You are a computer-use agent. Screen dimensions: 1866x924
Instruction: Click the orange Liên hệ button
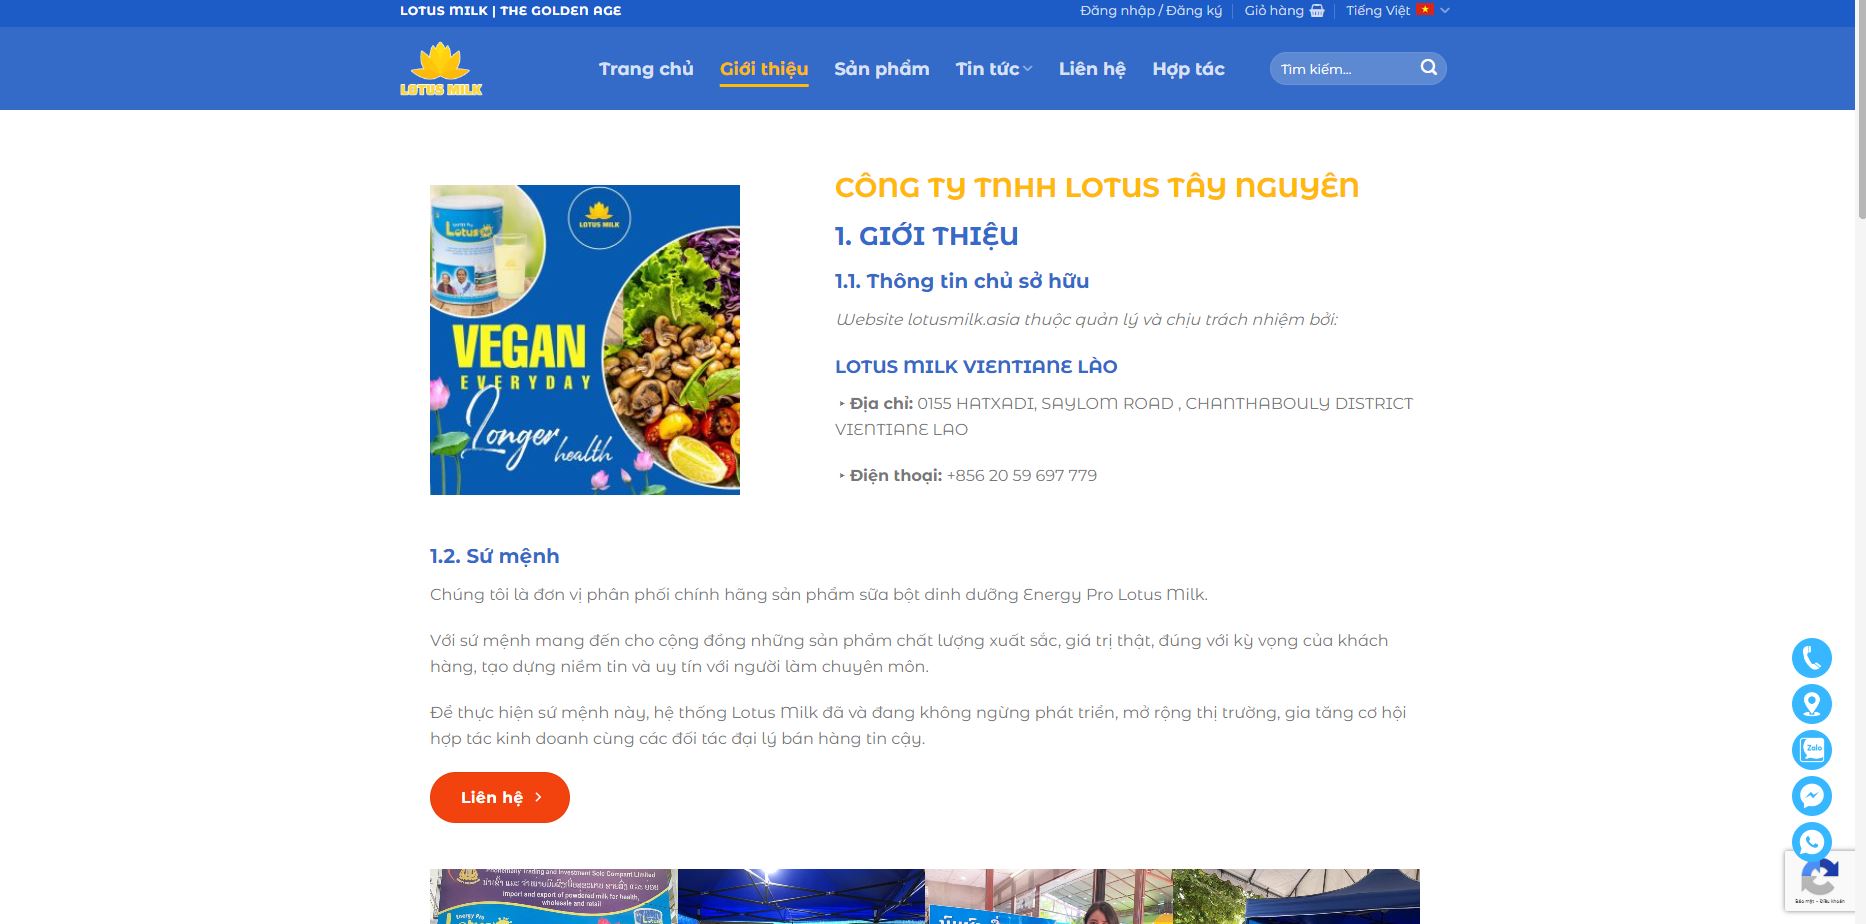[500, 797]
